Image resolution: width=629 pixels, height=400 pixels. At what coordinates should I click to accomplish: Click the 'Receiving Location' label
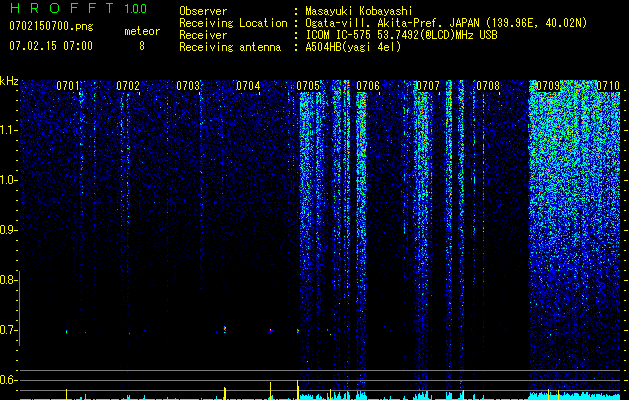233,23
